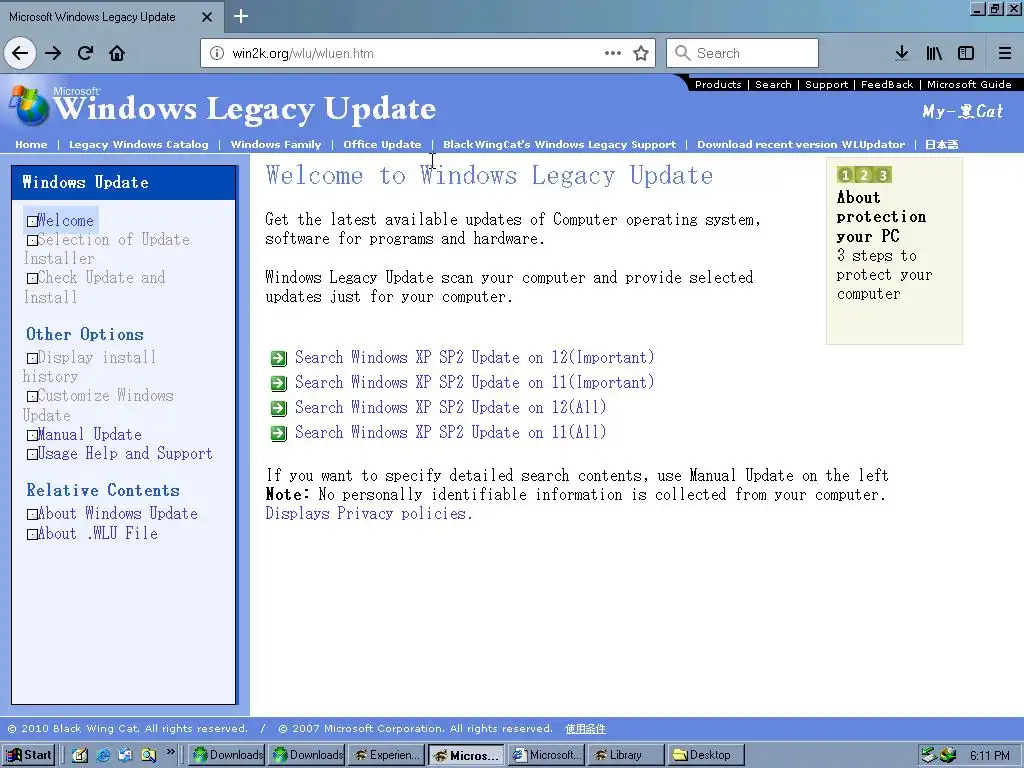
Task: Open About protection your PC link
Action: tap(881, 217)
